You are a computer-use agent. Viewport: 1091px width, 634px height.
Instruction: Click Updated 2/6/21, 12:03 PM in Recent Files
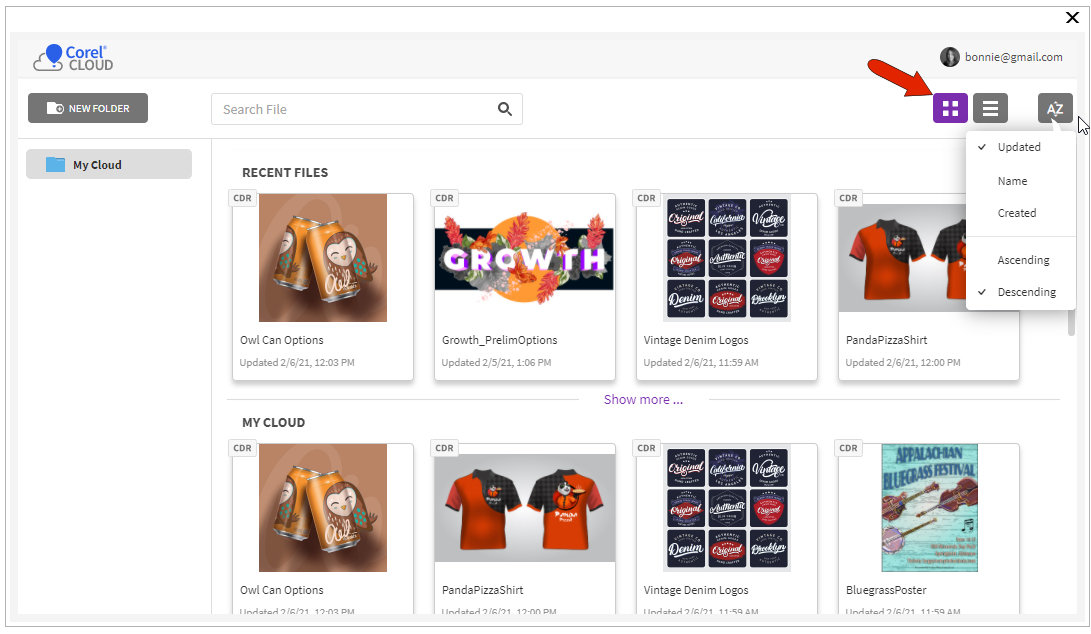pyautogui.click(x=297, y=363)
